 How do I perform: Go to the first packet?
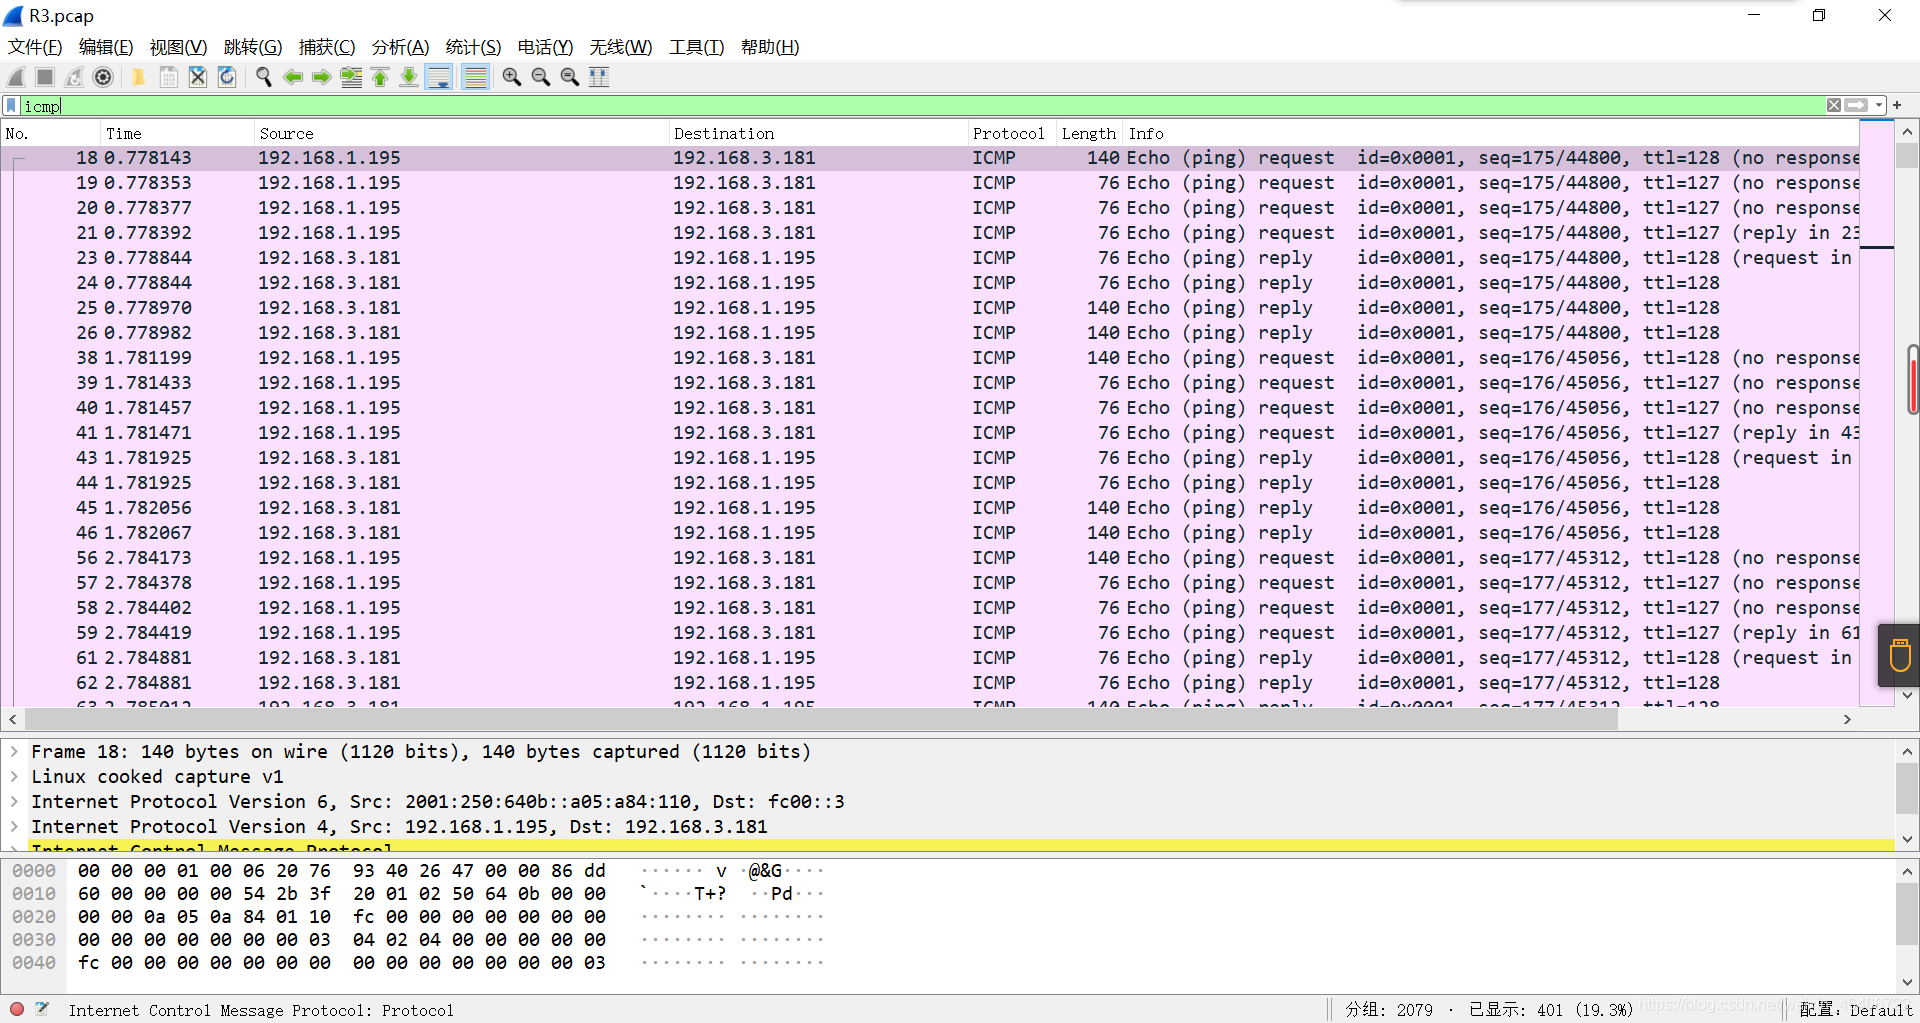(x=380, y=77)
